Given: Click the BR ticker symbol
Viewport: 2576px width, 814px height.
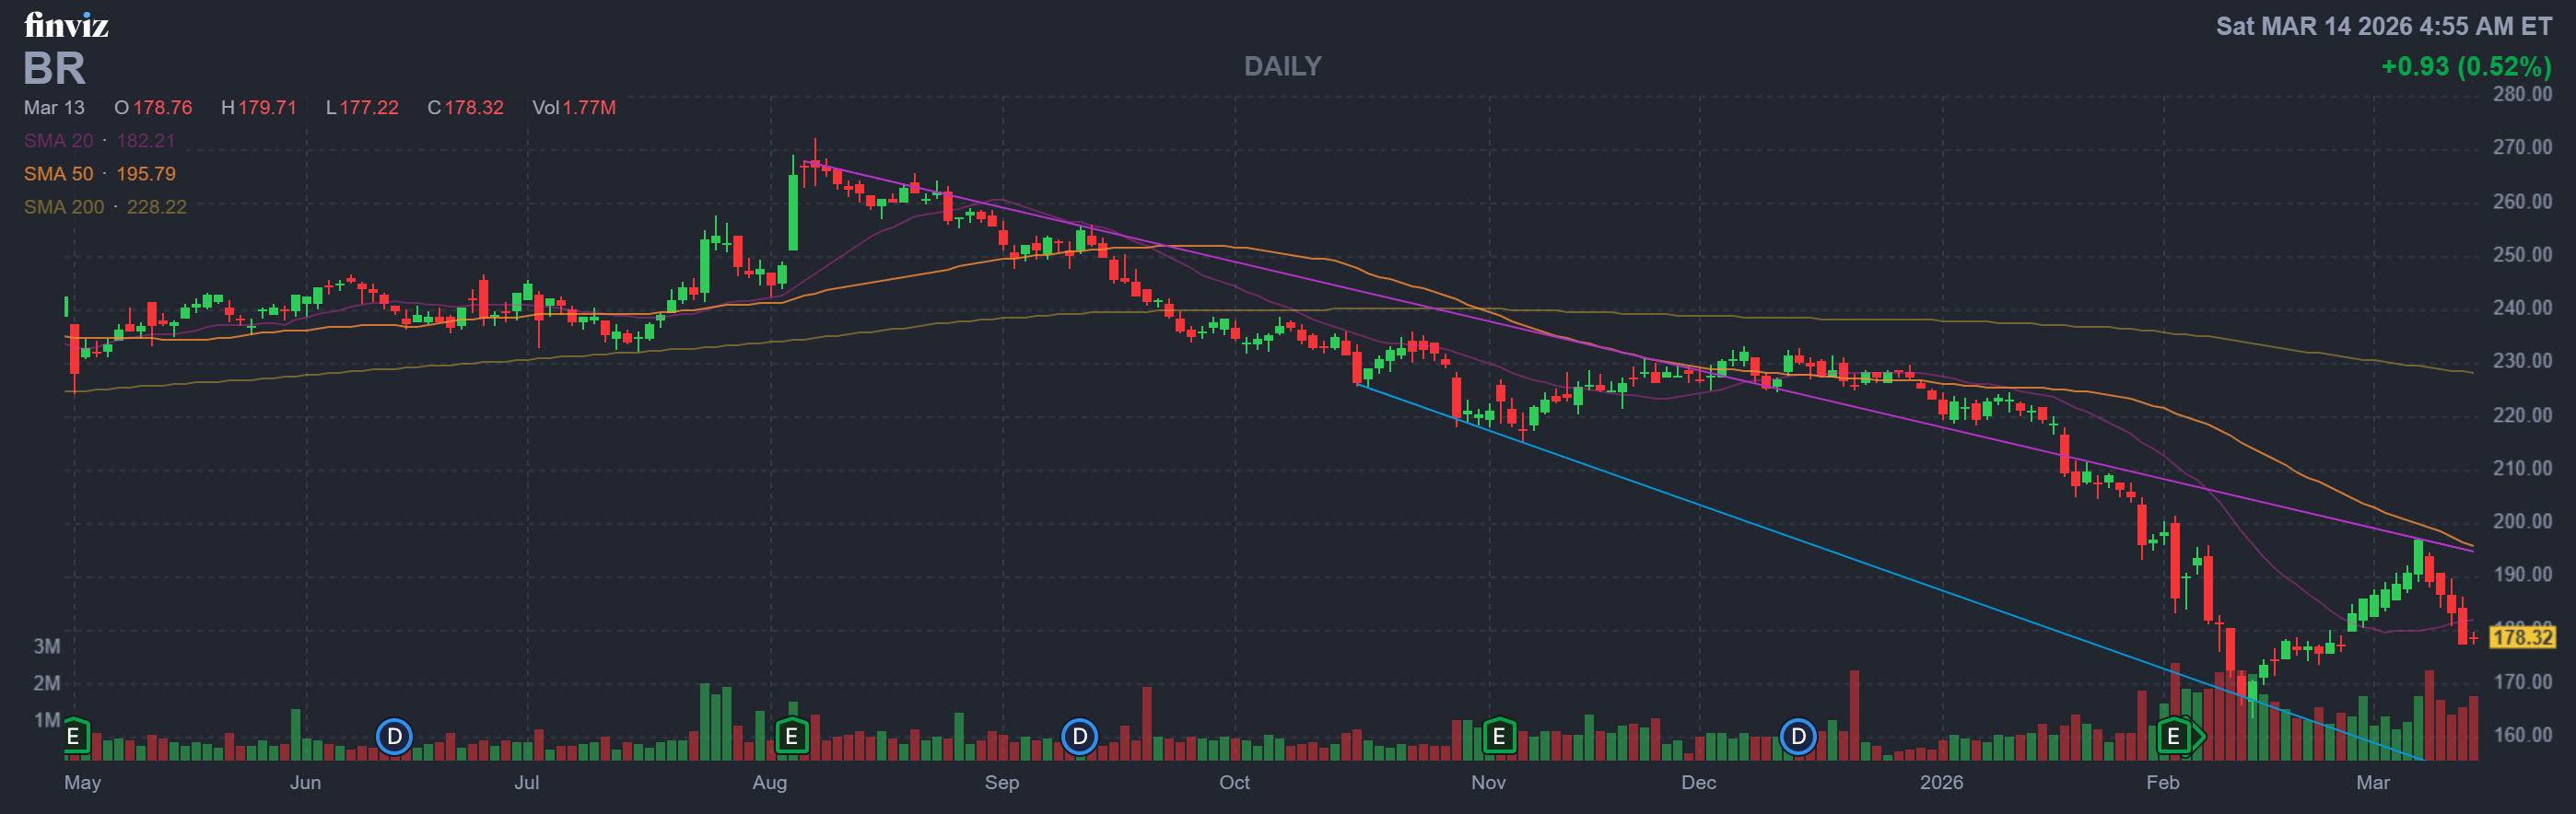Looking at the screenshot, I should (x=55, y=69).
